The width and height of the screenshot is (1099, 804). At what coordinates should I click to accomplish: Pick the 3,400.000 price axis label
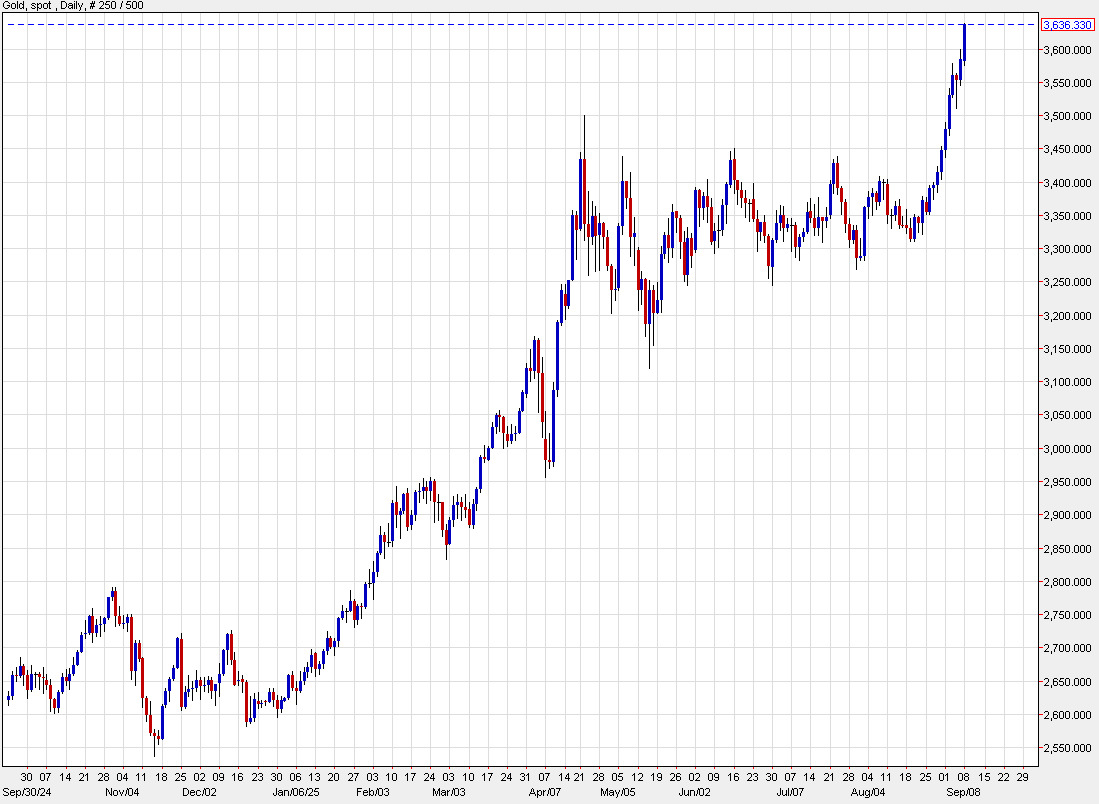coord(1067,183)
